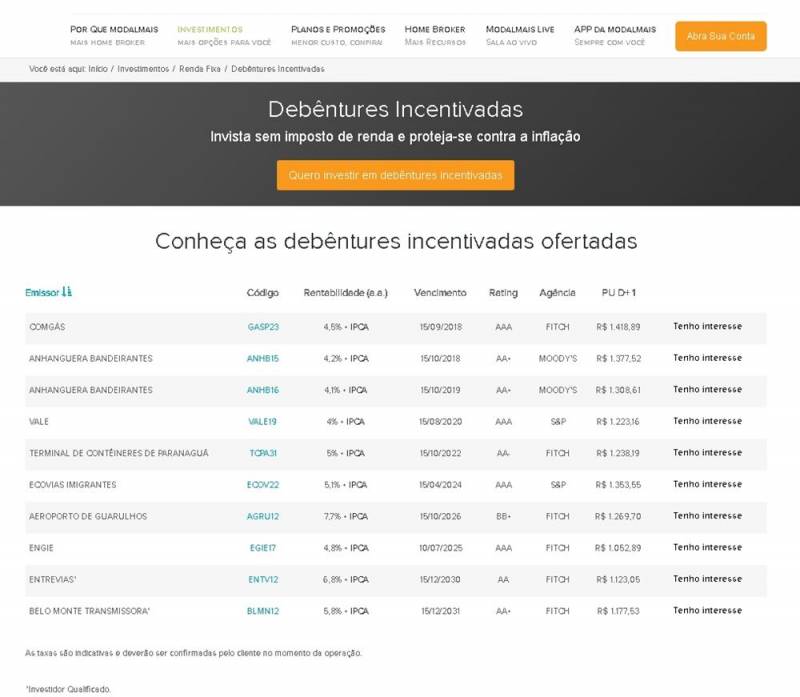Click Tenho interesse for Belo Monte Transmissora
The height and width of the screenshot is (697, 800).
point(707,611)
